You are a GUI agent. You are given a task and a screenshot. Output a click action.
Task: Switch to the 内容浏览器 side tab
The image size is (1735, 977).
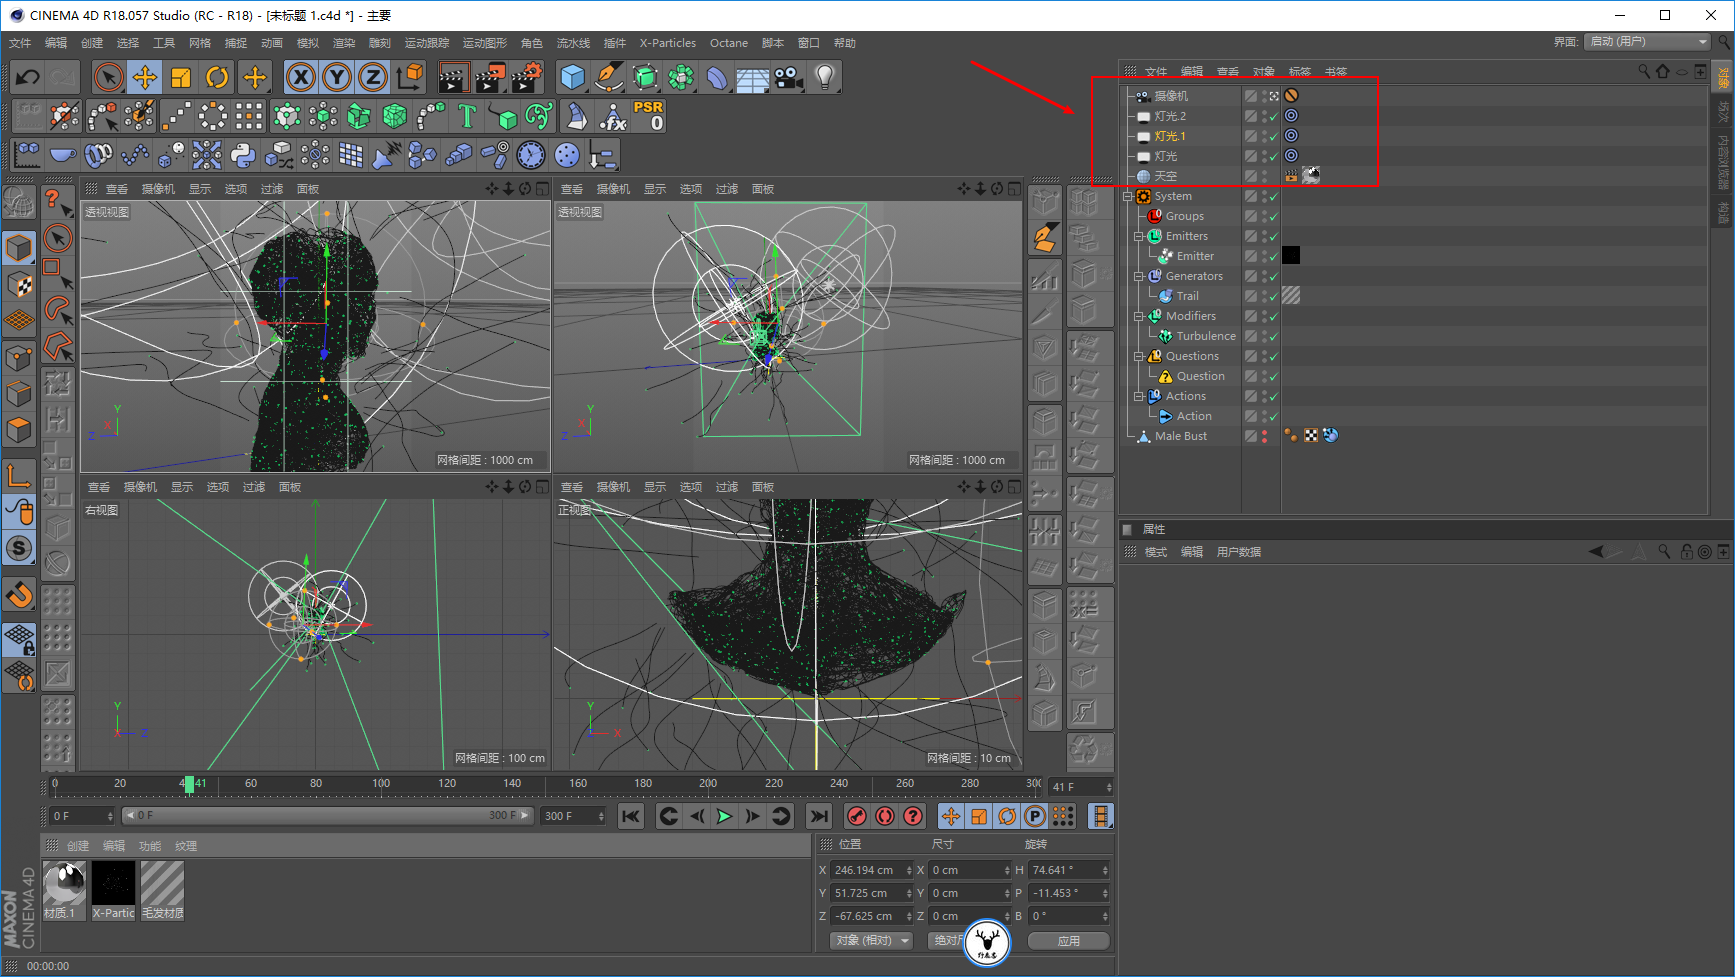coord(1723,162)
